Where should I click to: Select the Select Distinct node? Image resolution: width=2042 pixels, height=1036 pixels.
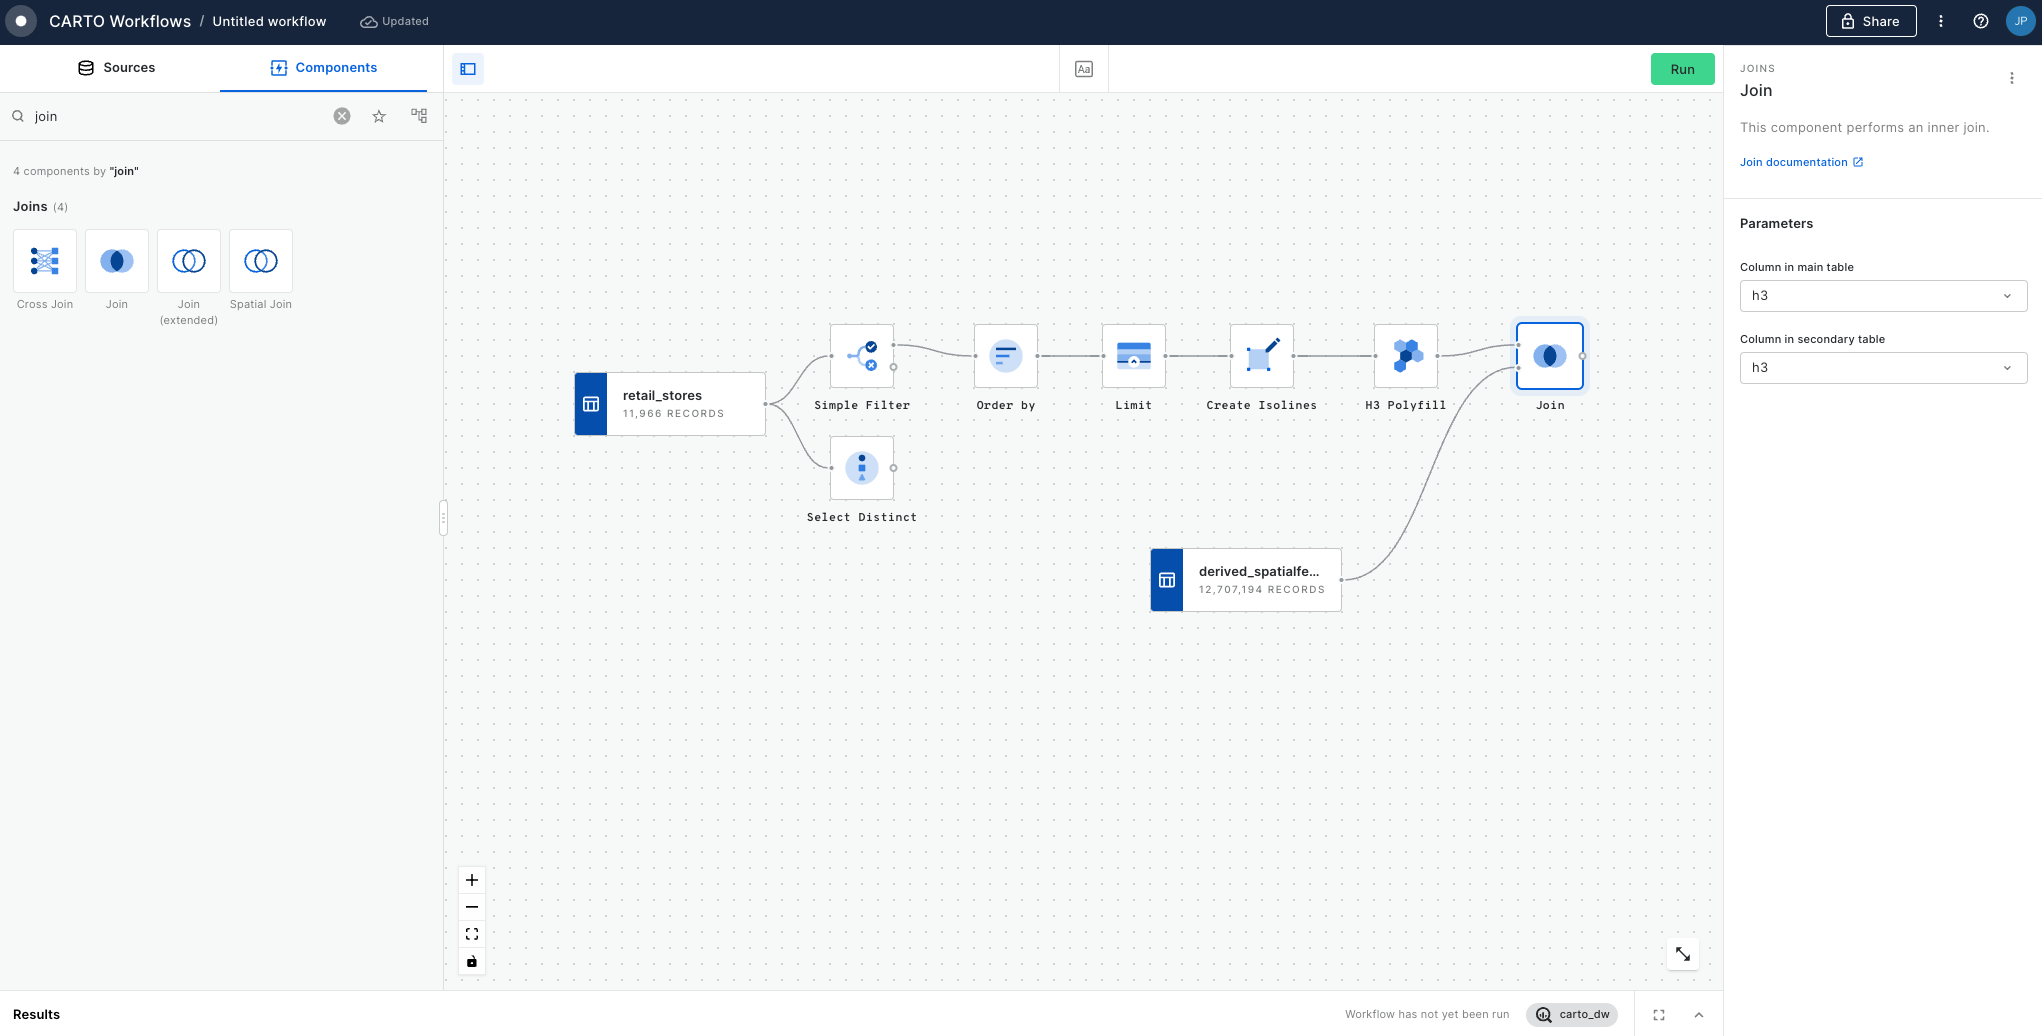tap(861, 468)
